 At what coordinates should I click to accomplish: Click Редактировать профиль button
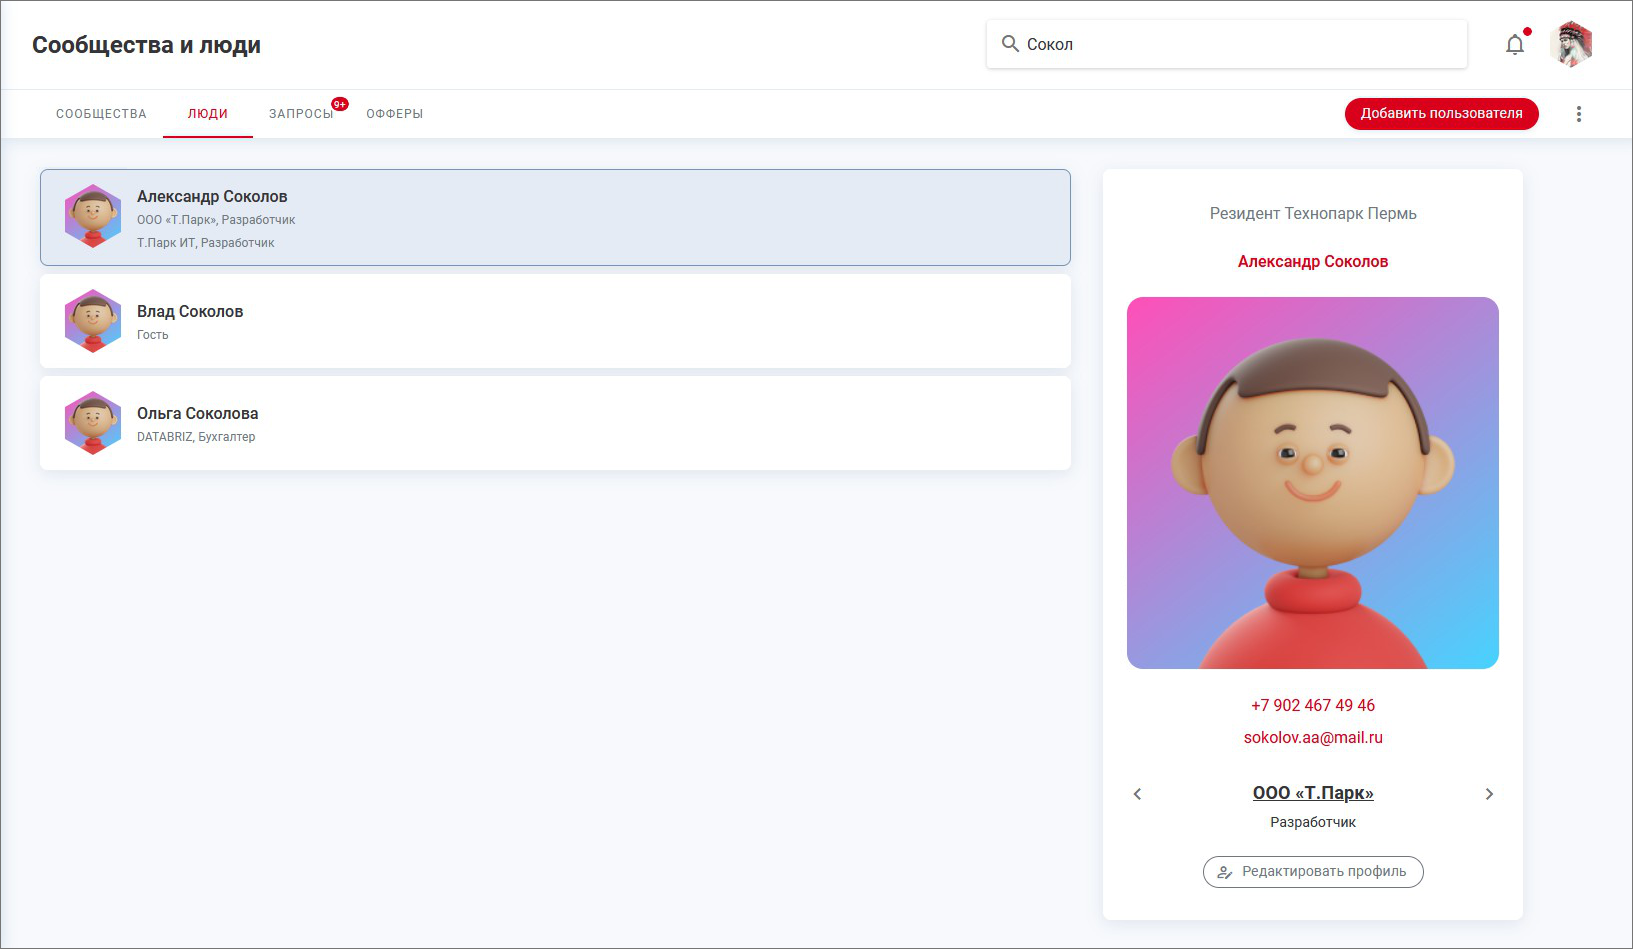1312,872
